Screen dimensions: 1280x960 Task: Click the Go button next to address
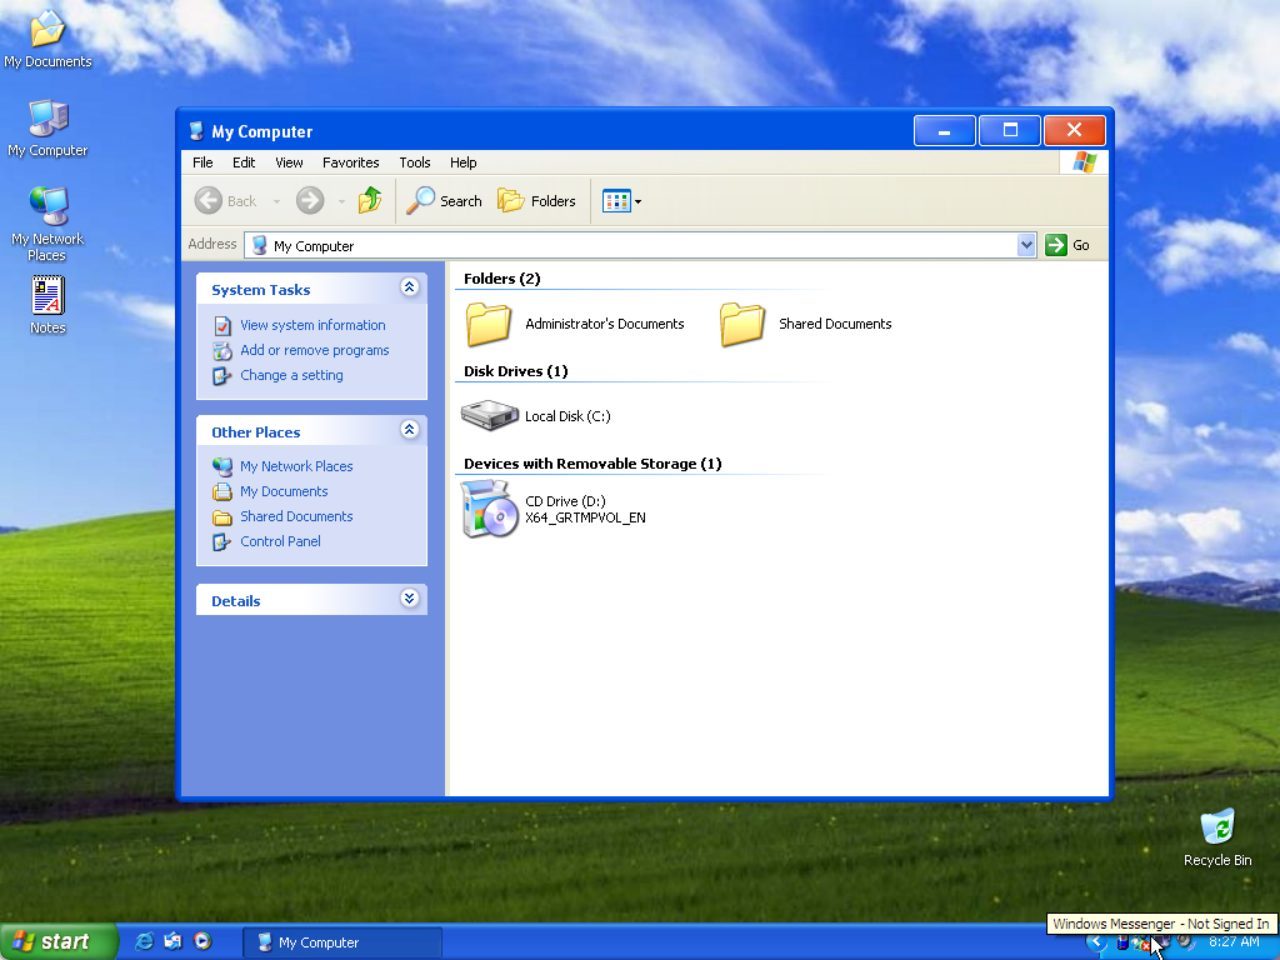(1068, 245)
